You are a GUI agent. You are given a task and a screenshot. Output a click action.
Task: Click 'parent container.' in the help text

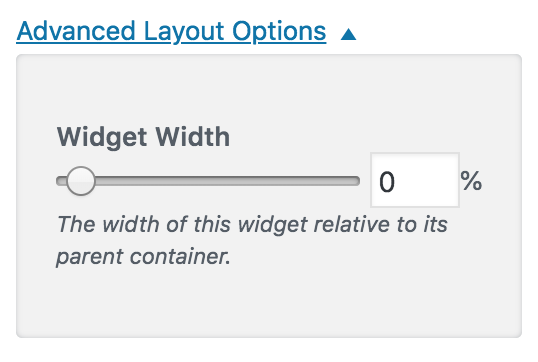(143, 257)
